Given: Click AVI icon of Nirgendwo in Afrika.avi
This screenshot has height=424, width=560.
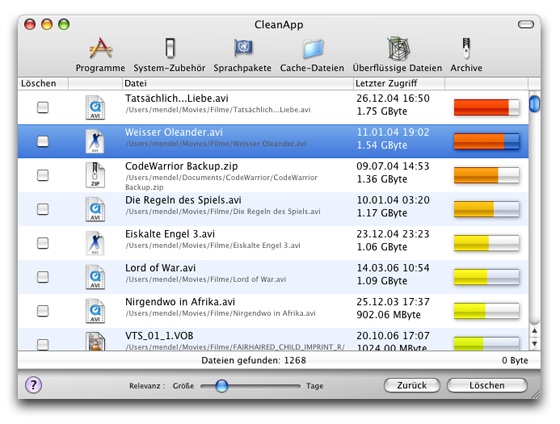Looking at the screenshot, I should click(x=95, y=311).
